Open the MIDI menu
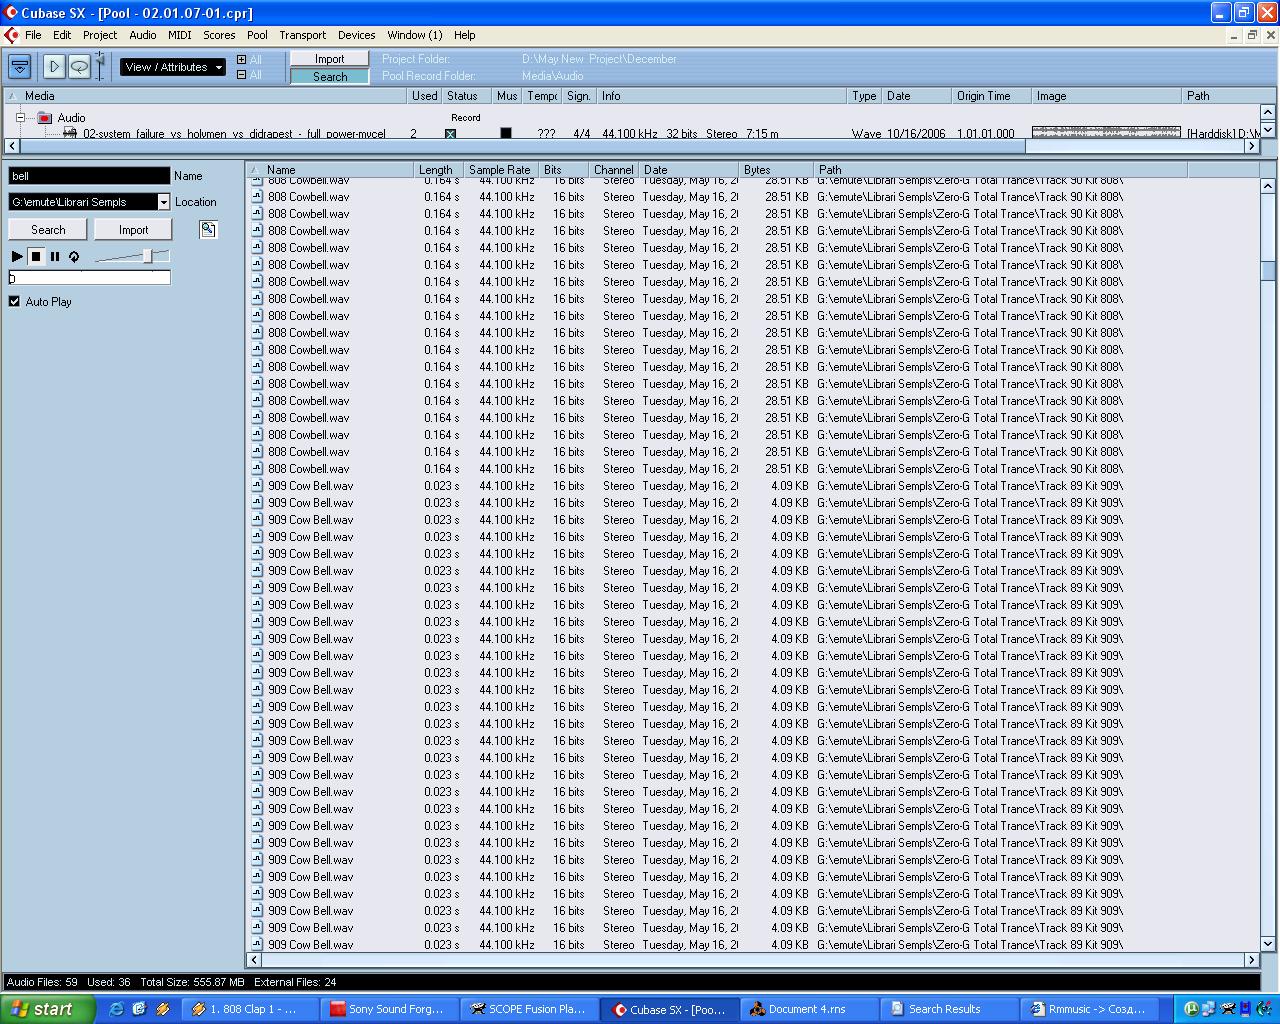The width and height of the screenshot is (1280, 1024). [x=180, y=35]
